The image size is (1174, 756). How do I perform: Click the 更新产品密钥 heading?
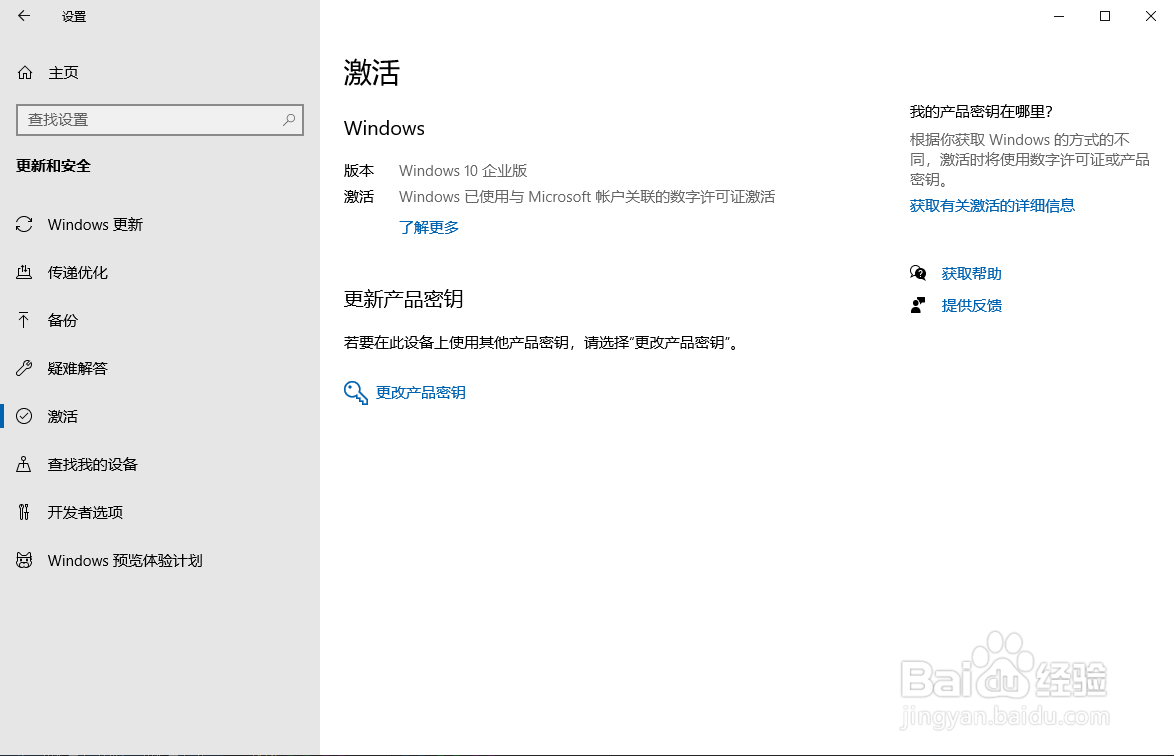pyautogui.click(x=404, y=299)
